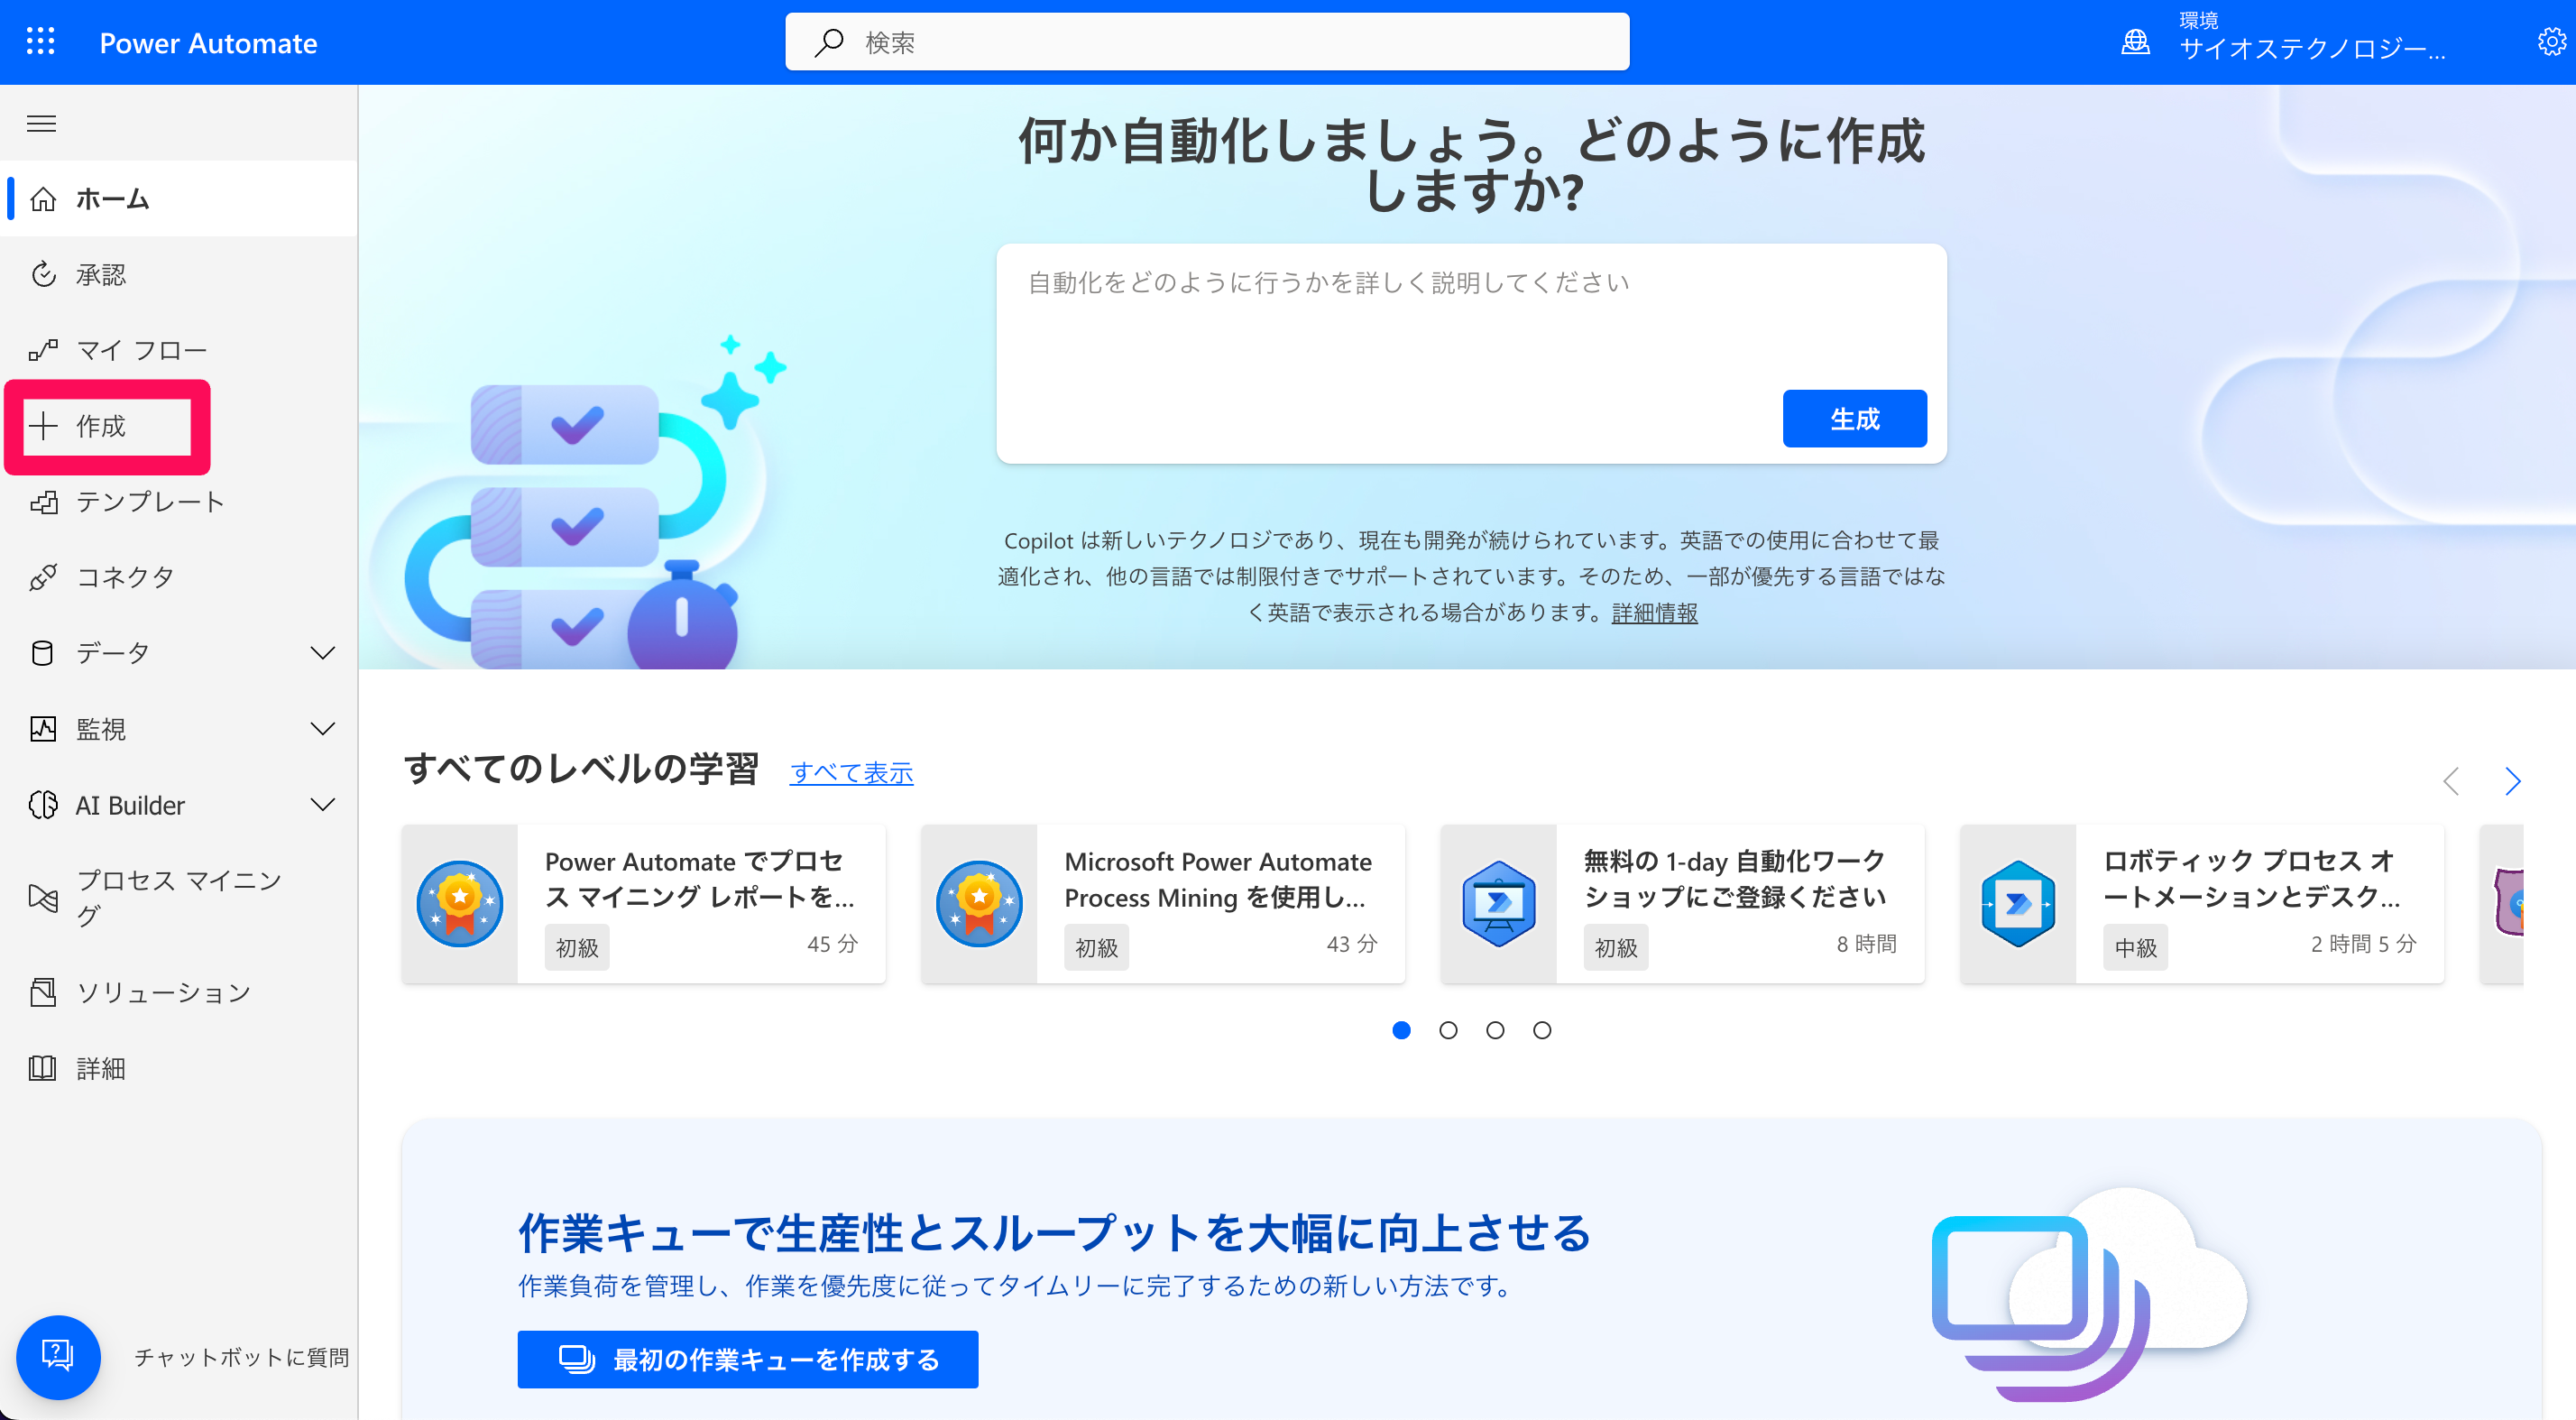Screen dimensions: 2576x1420
Task: Click the プロセス マイニング icon
Action: (43, 897)
